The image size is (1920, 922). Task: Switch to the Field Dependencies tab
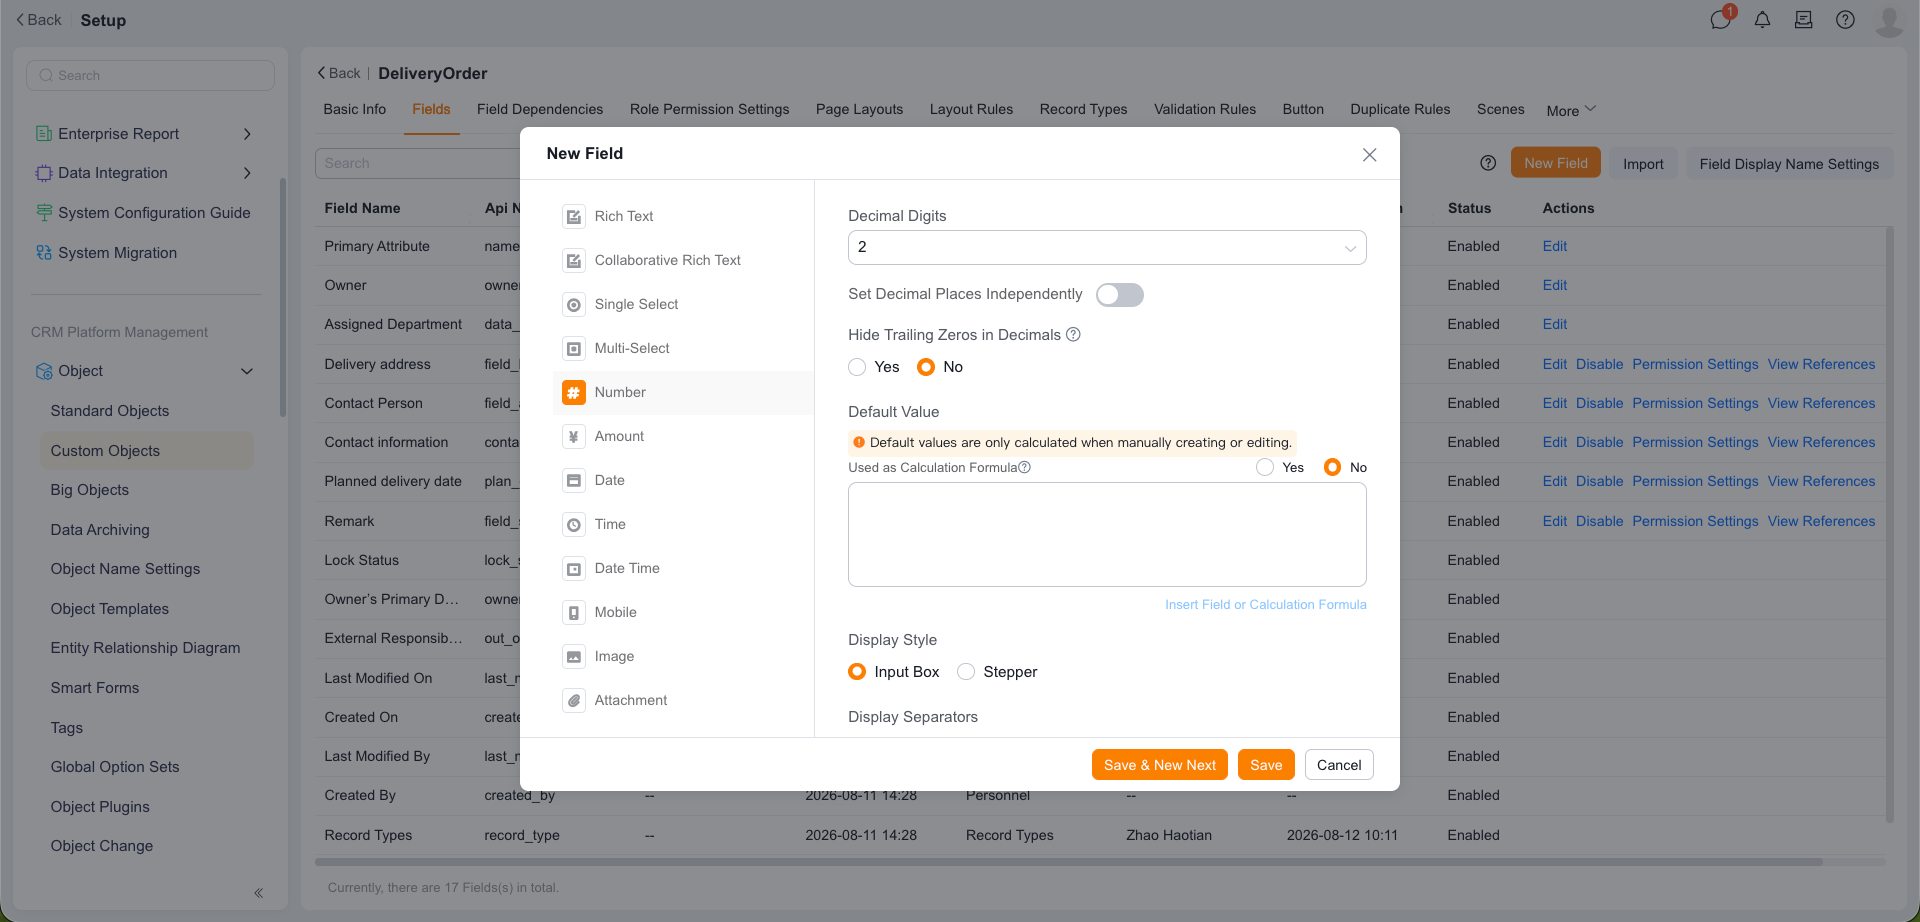[540, 109]
